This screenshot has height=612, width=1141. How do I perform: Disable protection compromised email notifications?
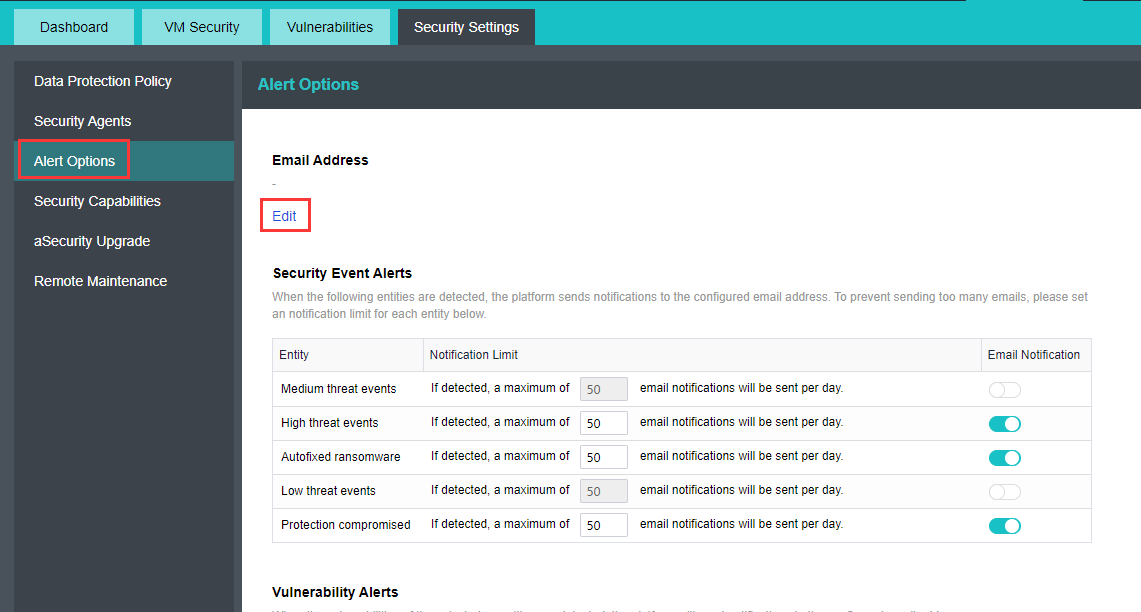(1004, 524)
